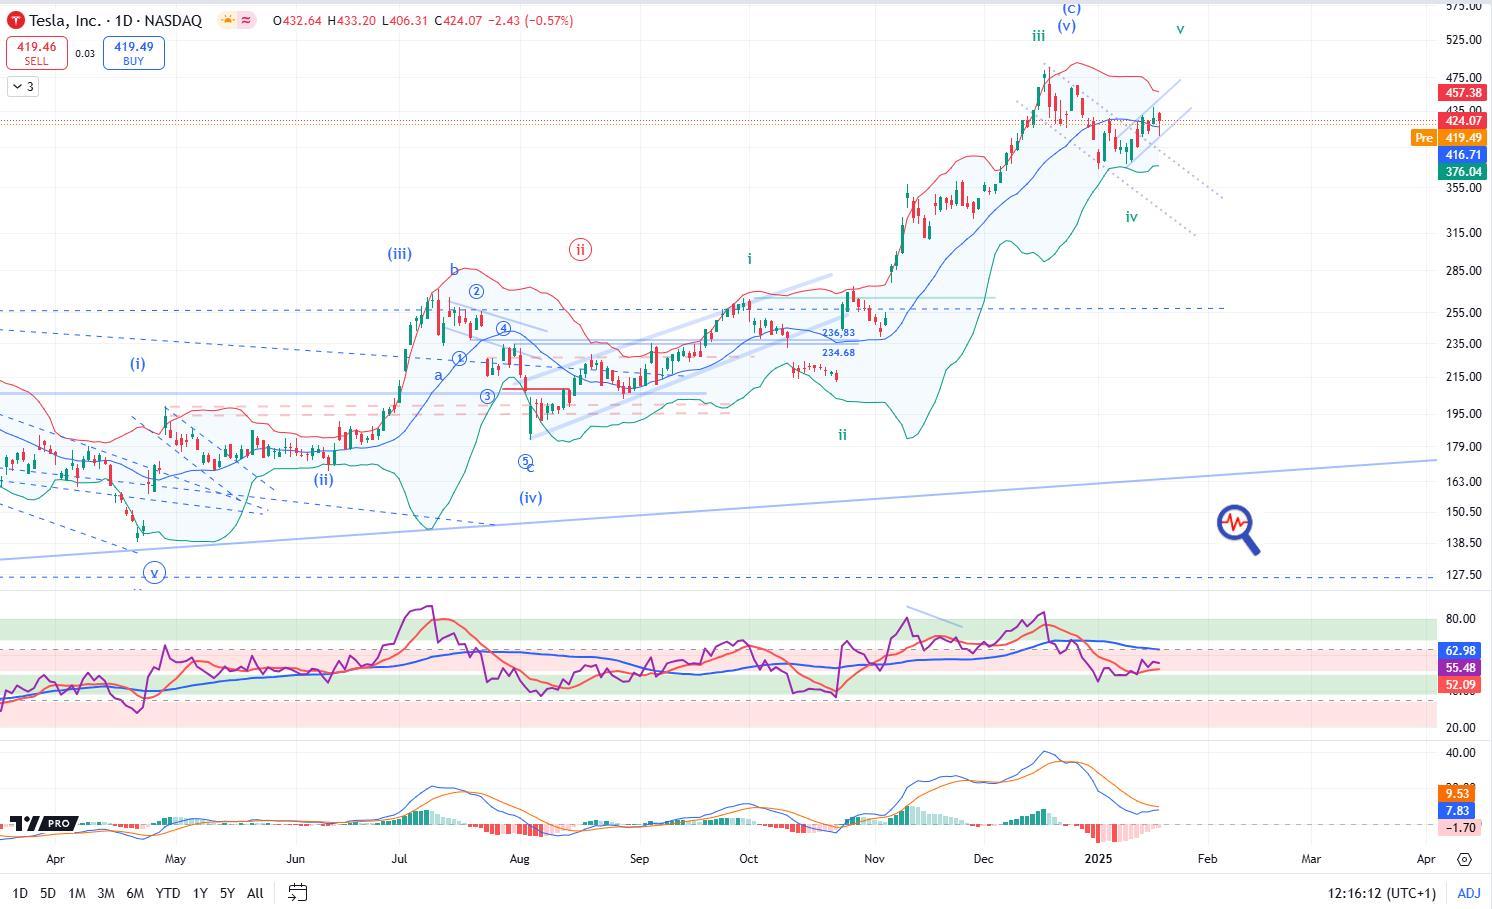Select the green iv wave label
The image size is (1492, 909).
1131,216
